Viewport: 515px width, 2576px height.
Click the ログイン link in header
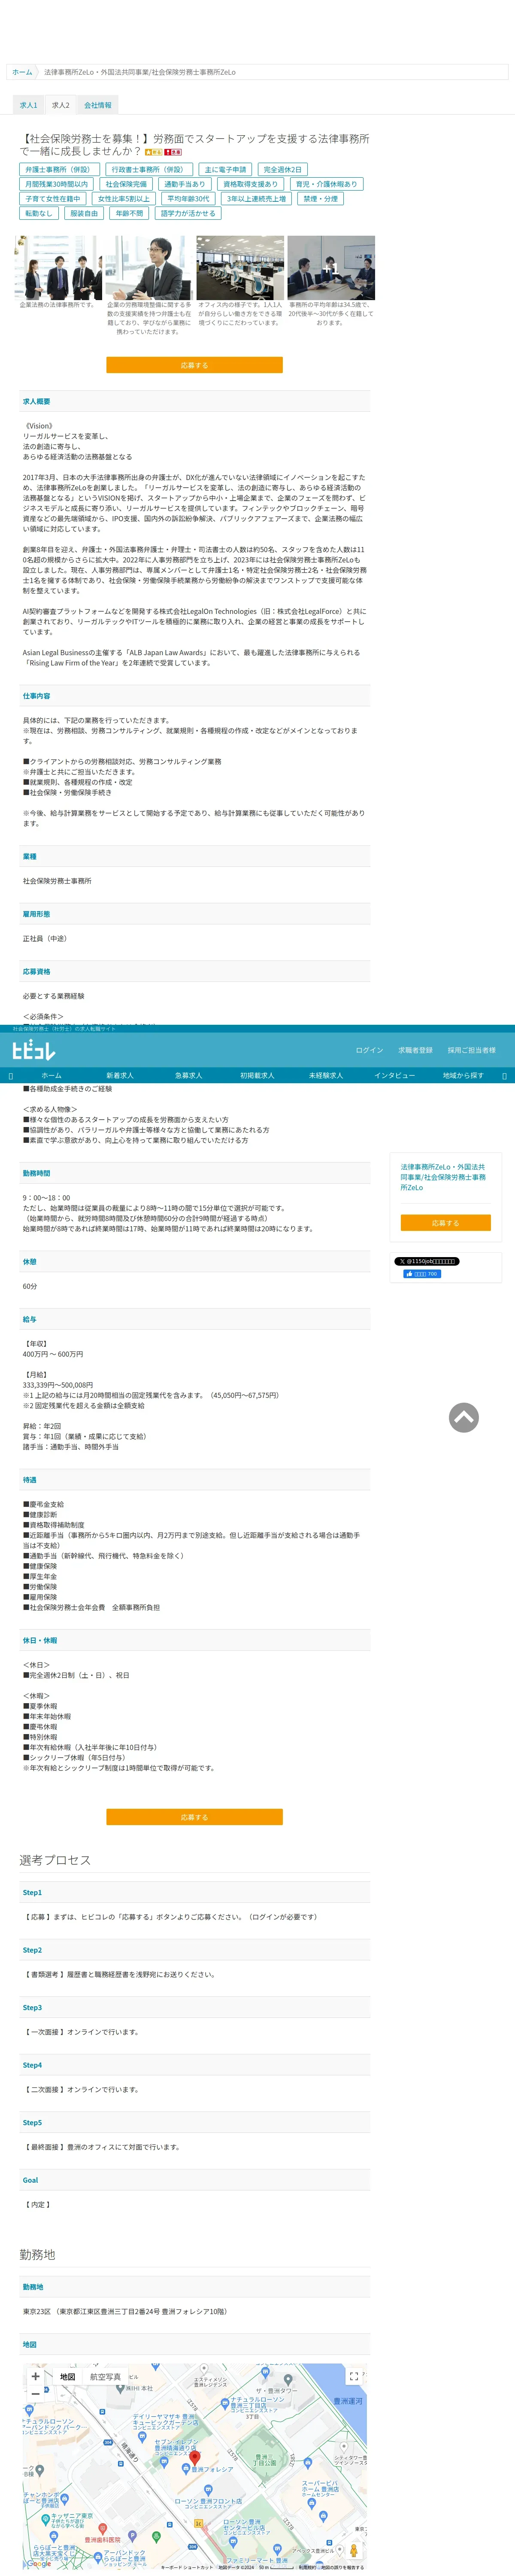[369, 1050]
